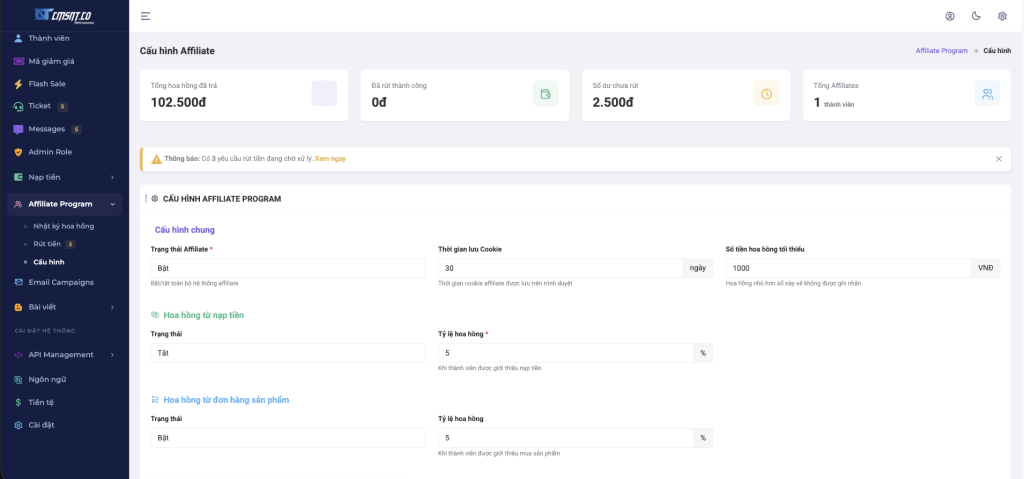This screenshot has width=1024, height=479.
Task: Open Rút tiền submenu item
Action: tap(47, 244)
